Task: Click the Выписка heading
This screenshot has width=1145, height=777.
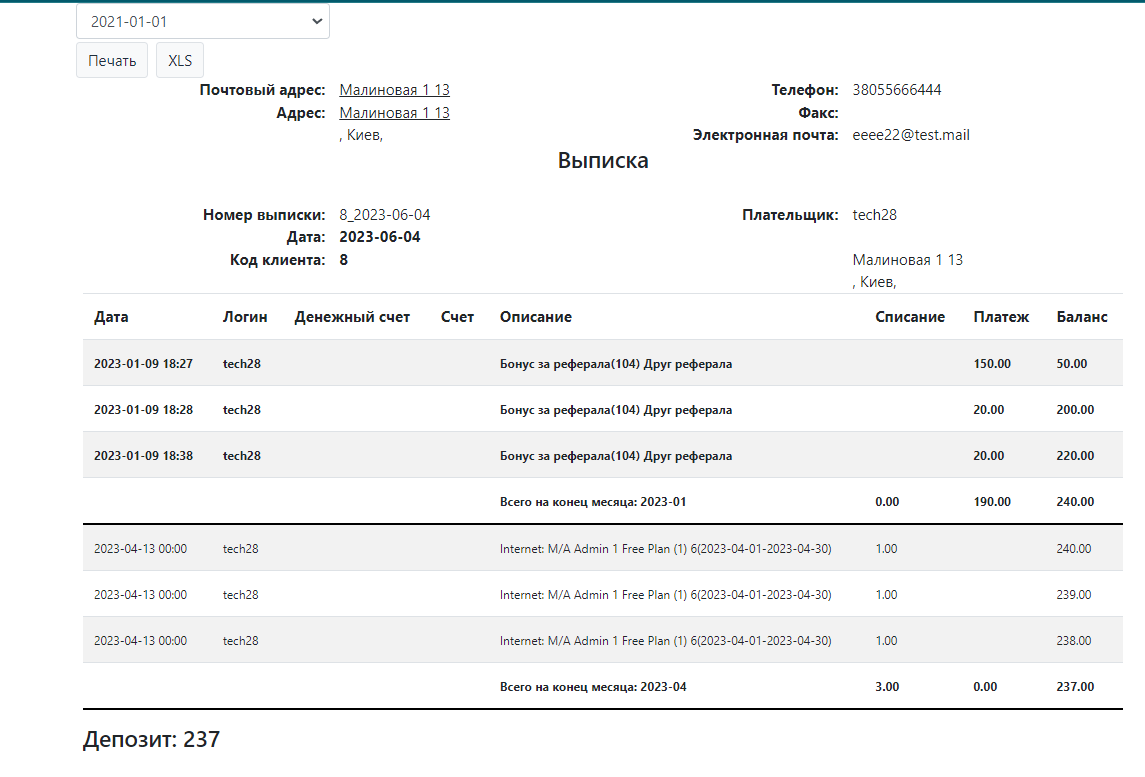Action: coord(603,161)
